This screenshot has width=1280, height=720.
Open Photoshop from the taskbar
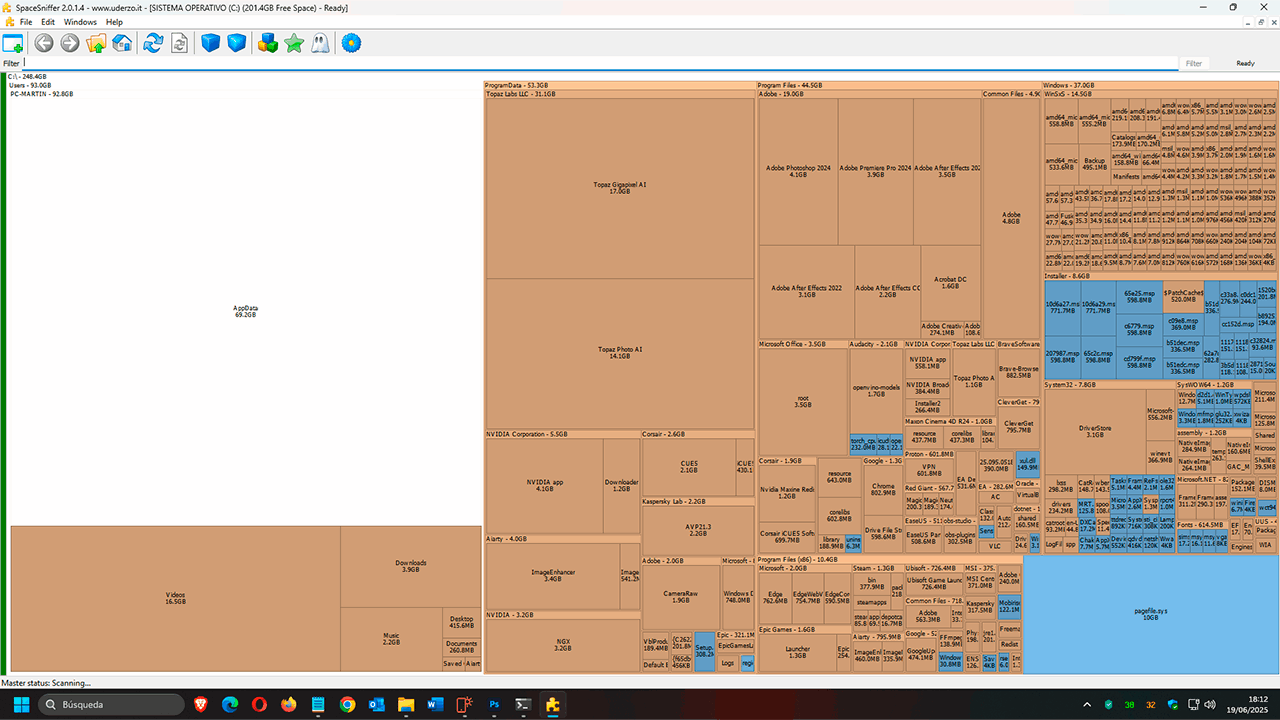[x=494, y=704]
